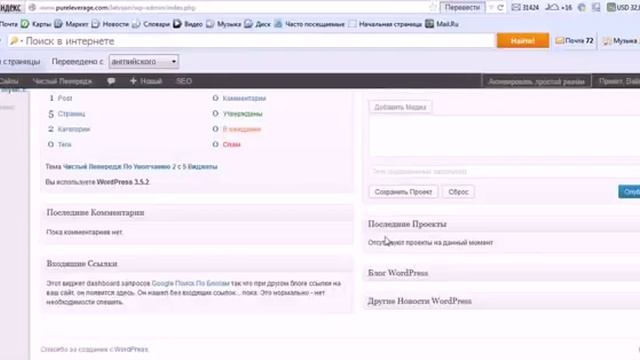
Task: Click WordPress 3.5.2 version text
Action: click(x=123, y=182)
